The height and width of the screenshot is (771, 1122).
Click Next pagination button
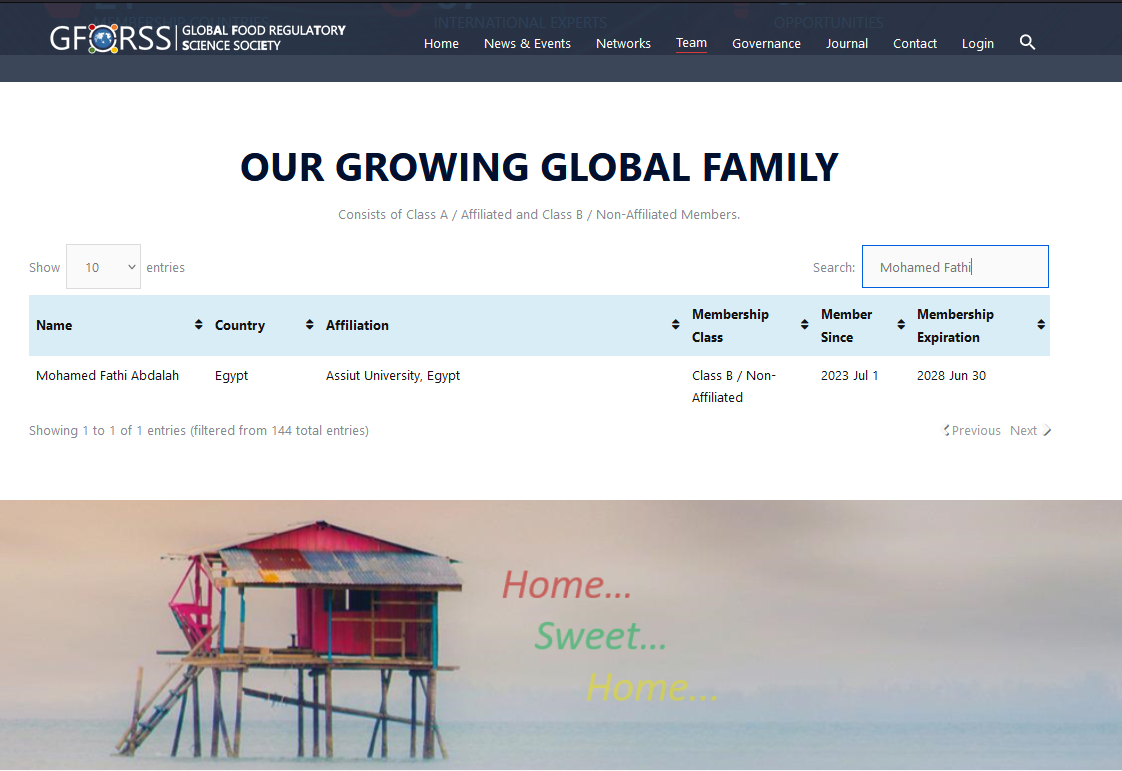[1030, 430]
